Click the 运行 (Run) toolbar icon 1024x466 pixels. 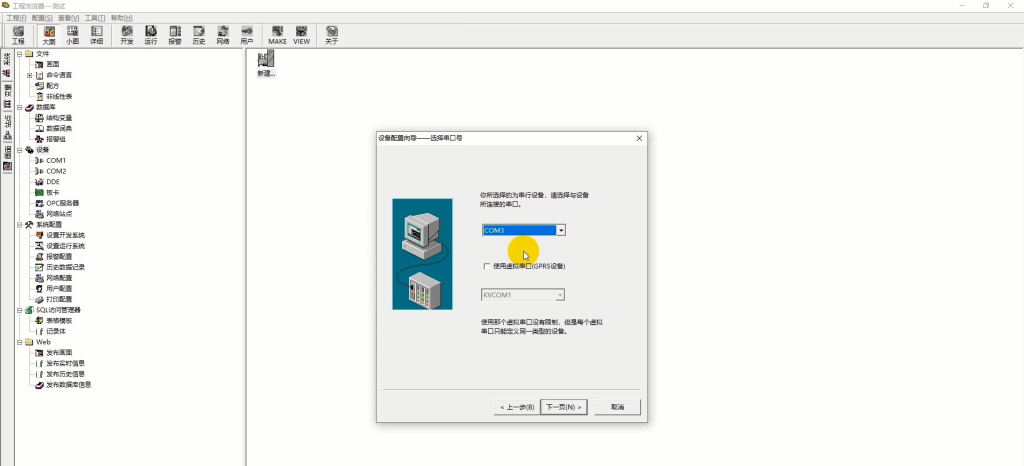[151, 36]
